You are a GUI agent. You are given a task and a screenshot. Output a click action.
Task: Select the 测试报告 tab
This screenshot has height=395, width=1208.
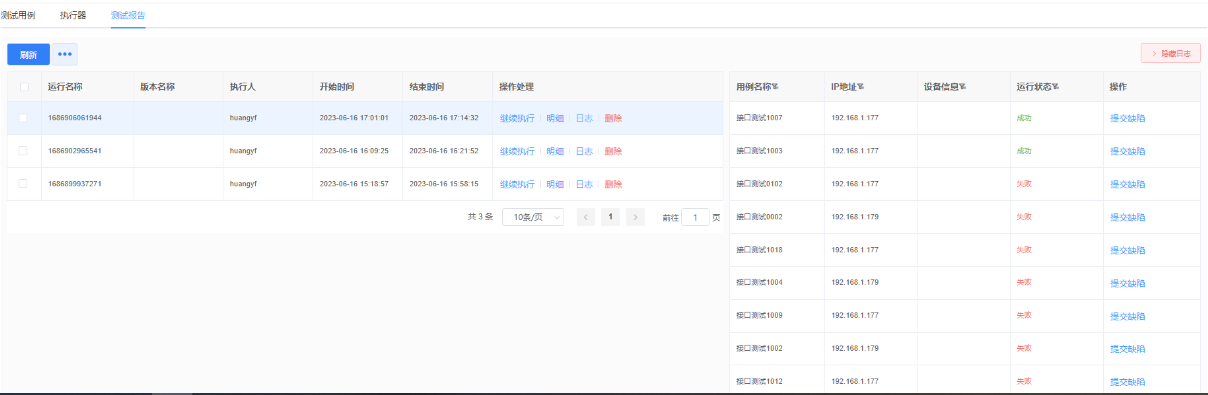[128, 15]
